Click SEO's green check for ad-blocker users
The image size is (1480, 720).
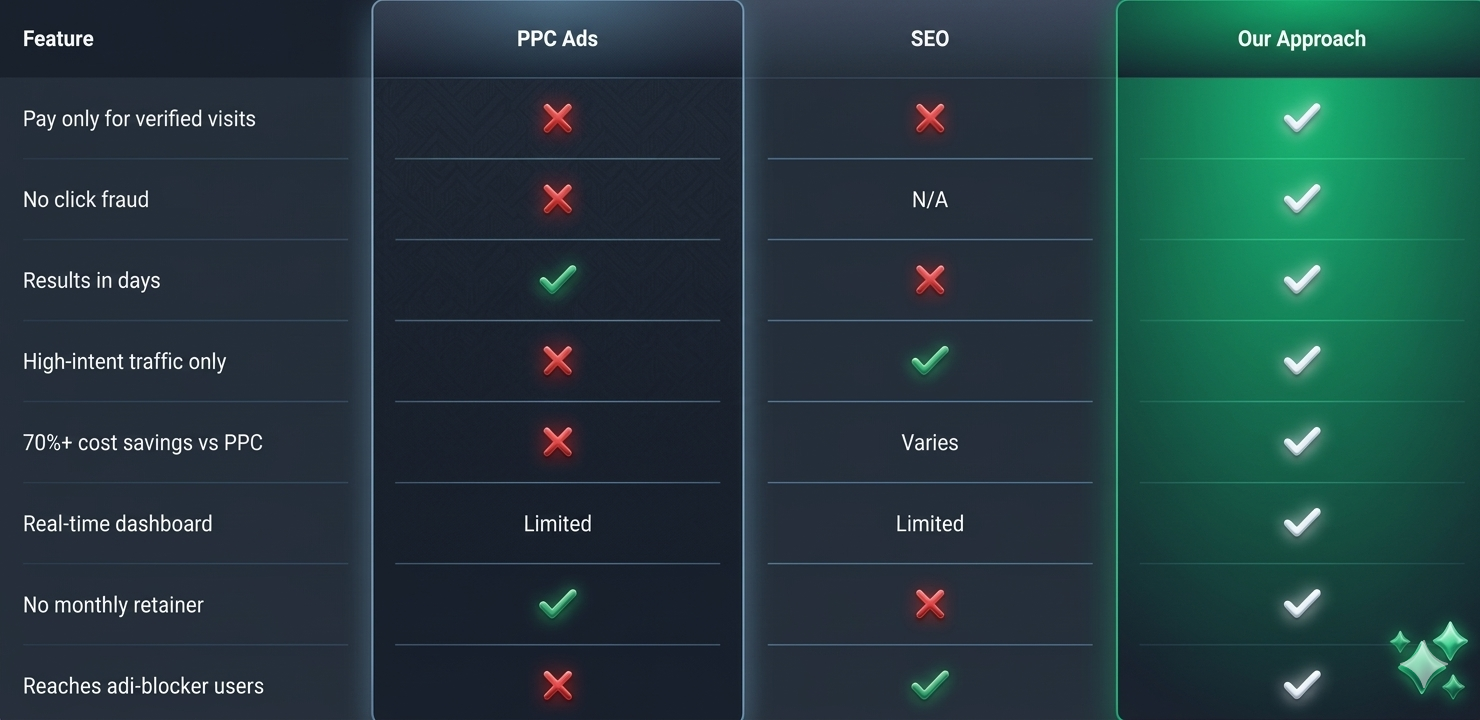click(929, 685)
